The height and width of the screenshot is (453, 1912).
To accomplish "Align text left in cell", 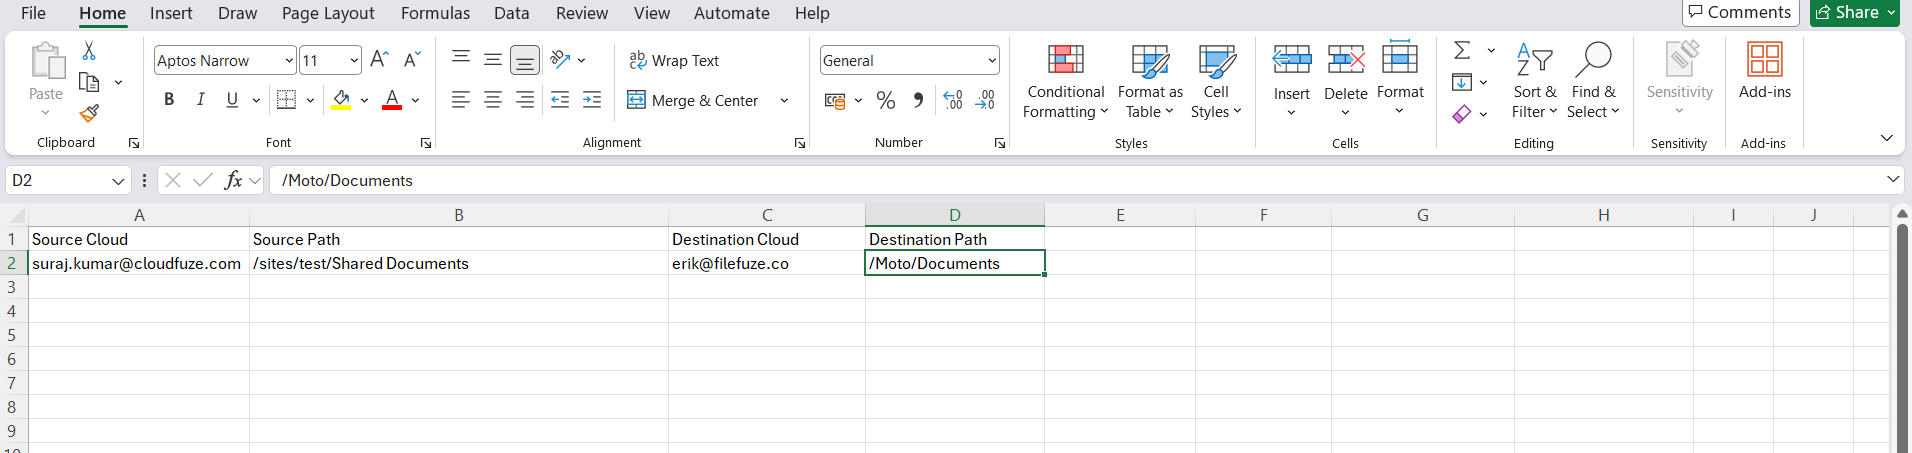I will pyautogui.click(x=460, y=100).
